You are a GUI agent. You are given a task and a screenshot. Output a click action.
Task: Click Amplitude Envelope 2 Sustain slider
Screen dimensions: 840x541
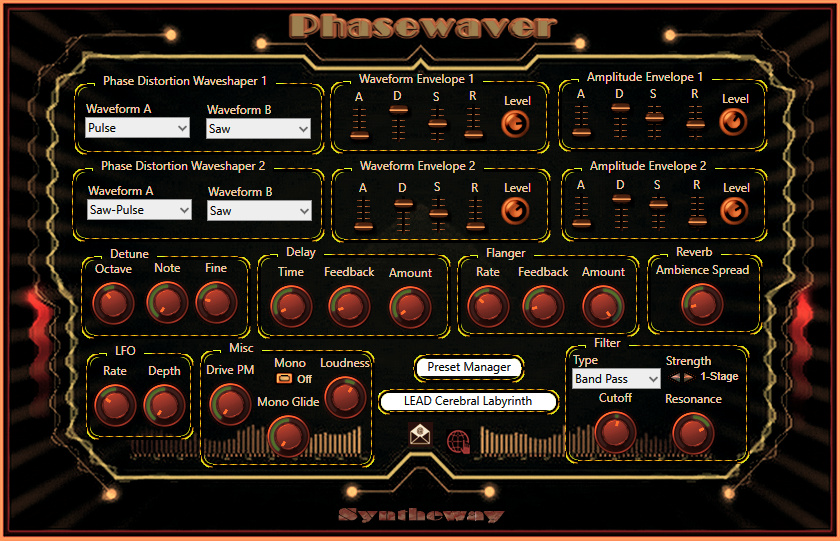(x=658, y=212)
